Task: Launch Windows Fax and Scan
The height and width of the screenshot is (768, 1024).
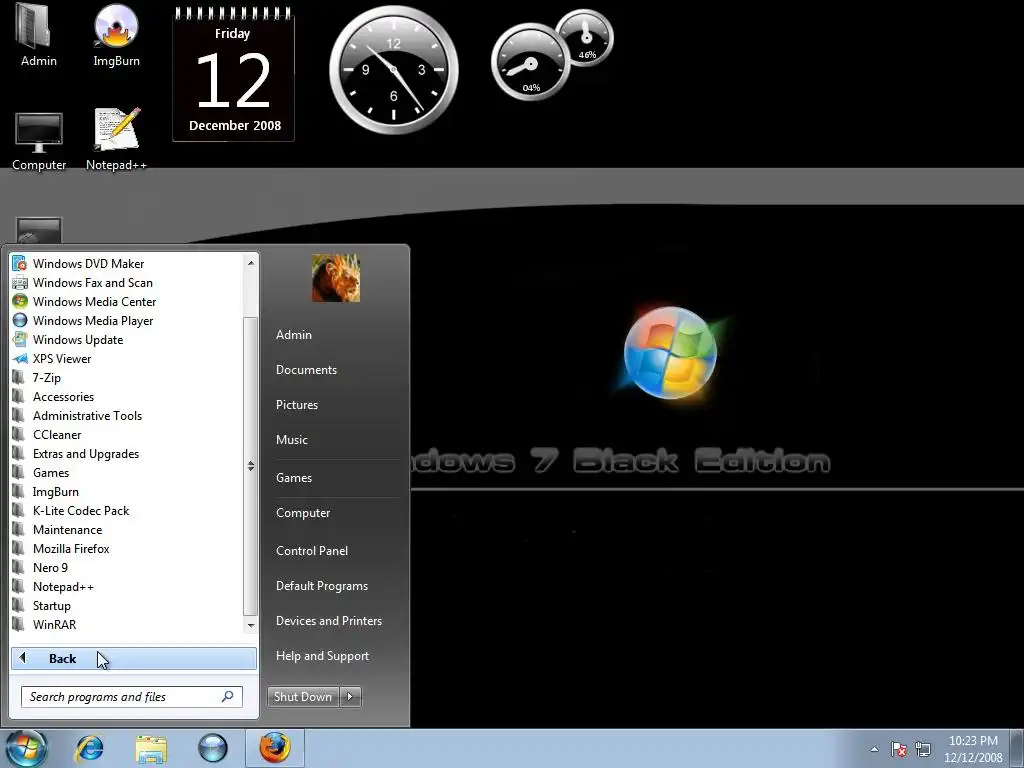Action: tap(83, 283)
